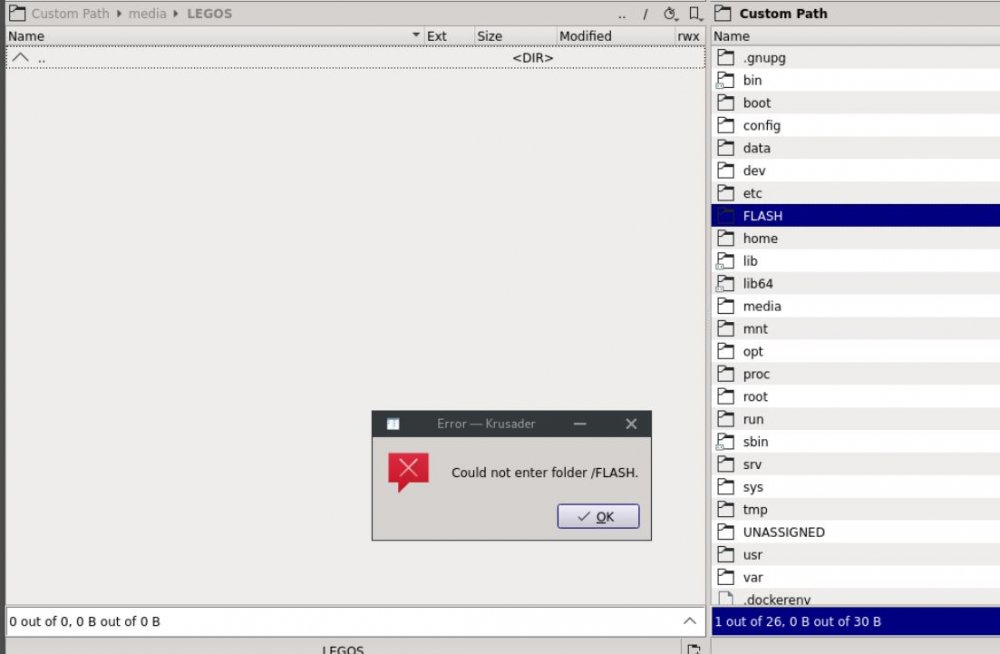The width and height of the screenshot is (1000, 654).
Task: Select the tmp folder
Action: (x=855, y=510)
